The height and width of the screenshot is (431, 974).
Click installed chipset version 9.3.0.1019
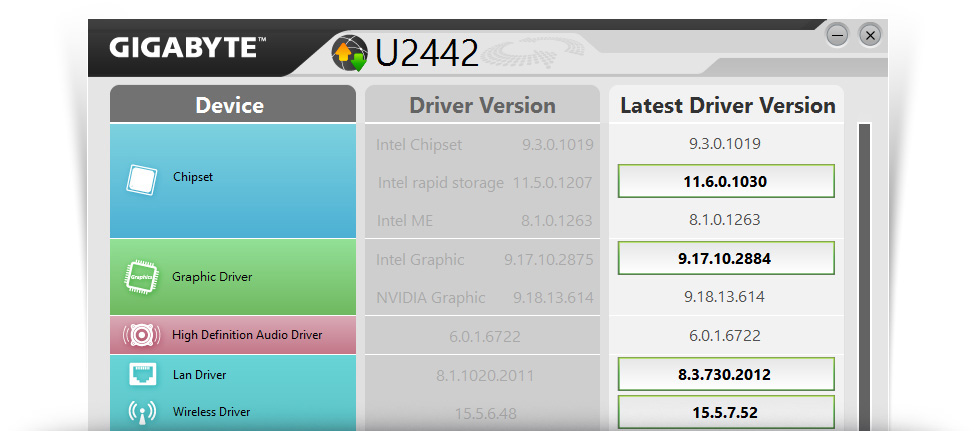click(x=558, y=145)
